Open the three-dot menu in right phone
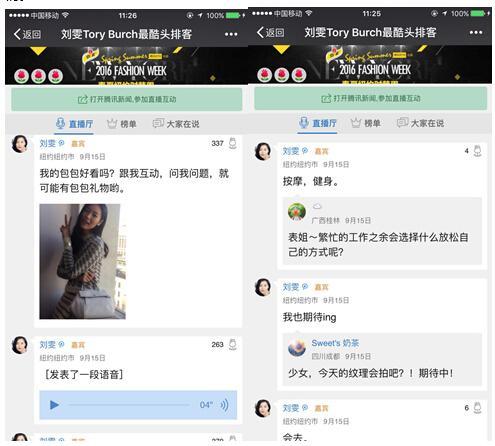The image size is (495, 446). [476, 32]
